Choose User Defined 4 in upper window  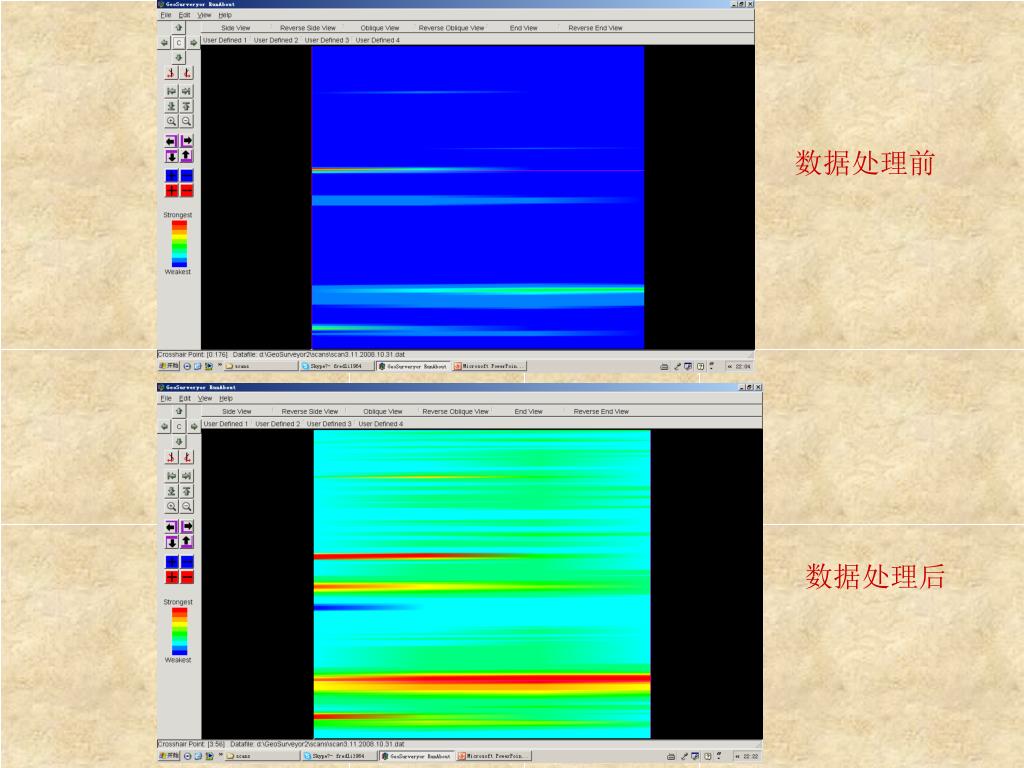(x=377, y=40)
